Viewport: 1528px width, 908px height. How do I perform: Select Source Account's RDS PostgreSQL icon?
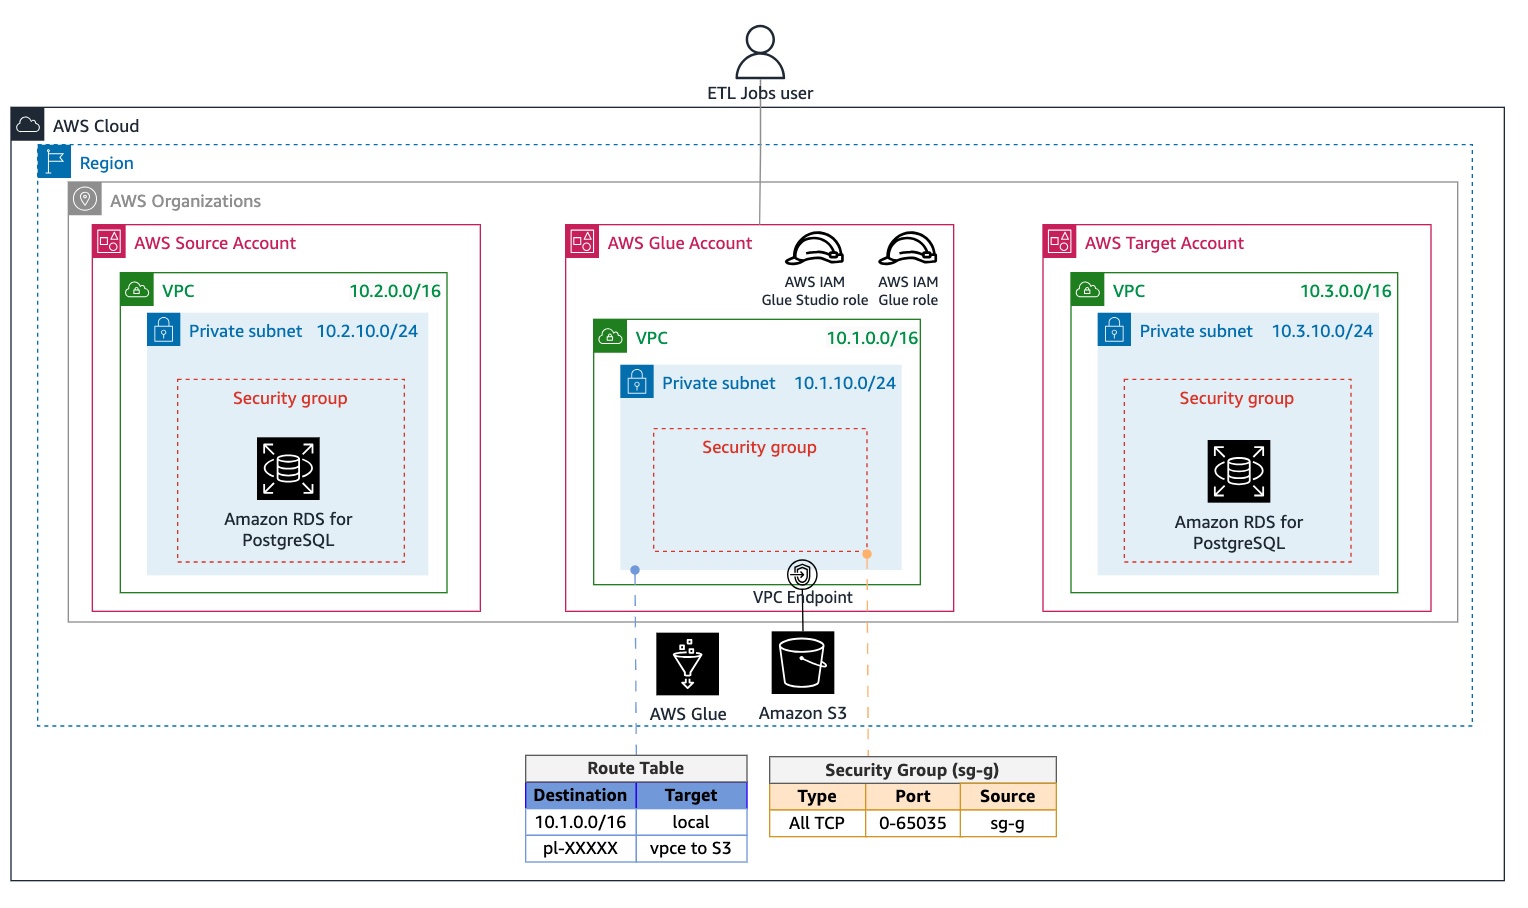pos(288,468)
